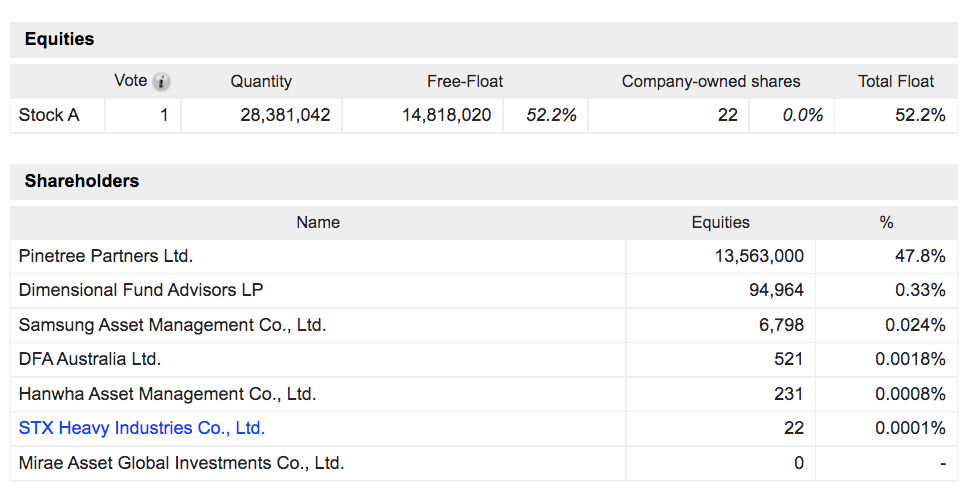The height and width of the screenshot is (502, 971).
Task: Click the percent column header
Action: (x=886, y=223)
